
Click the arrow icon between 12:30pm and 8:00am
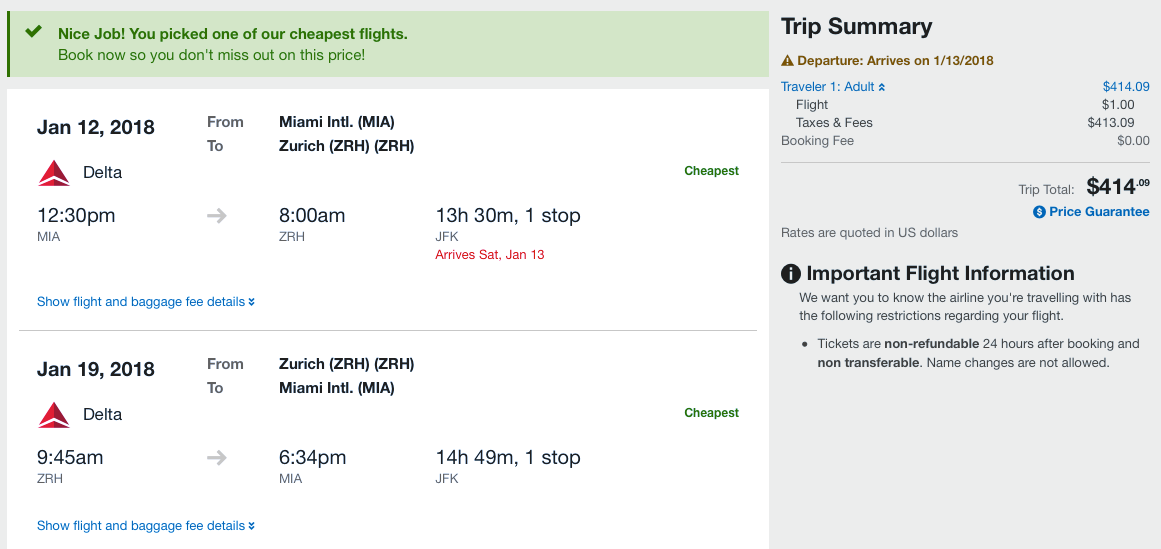(217, 216)
